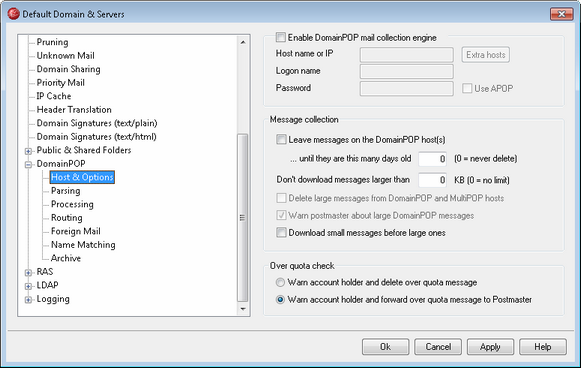Expand the LDAP tree node
581x368 pixels.
point(28,286)
